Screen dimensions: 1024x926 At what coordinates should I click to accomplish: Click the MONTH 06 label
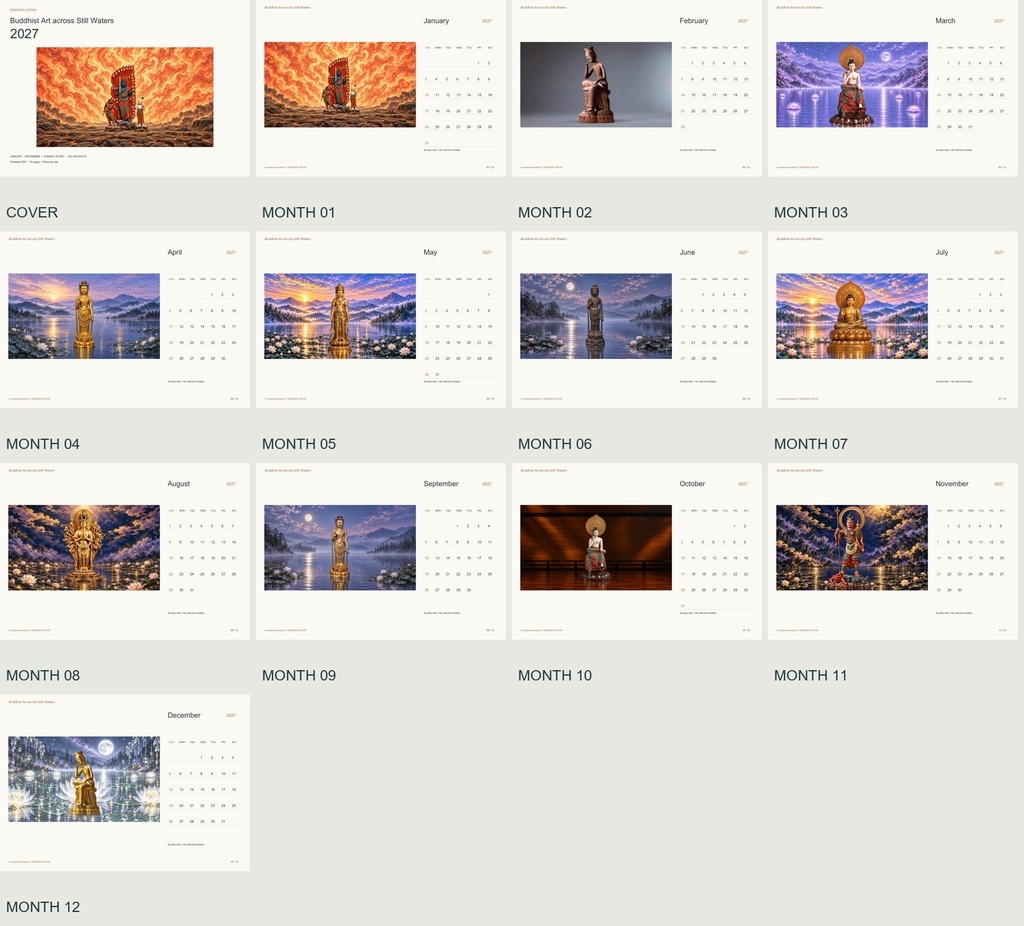[x=554, y=444]
